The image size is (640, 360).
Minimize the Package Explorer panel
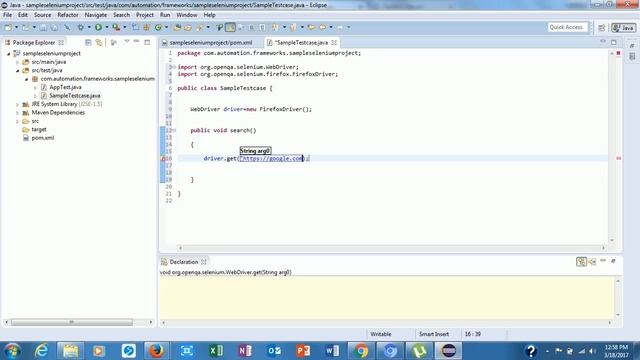click(137, 42)
